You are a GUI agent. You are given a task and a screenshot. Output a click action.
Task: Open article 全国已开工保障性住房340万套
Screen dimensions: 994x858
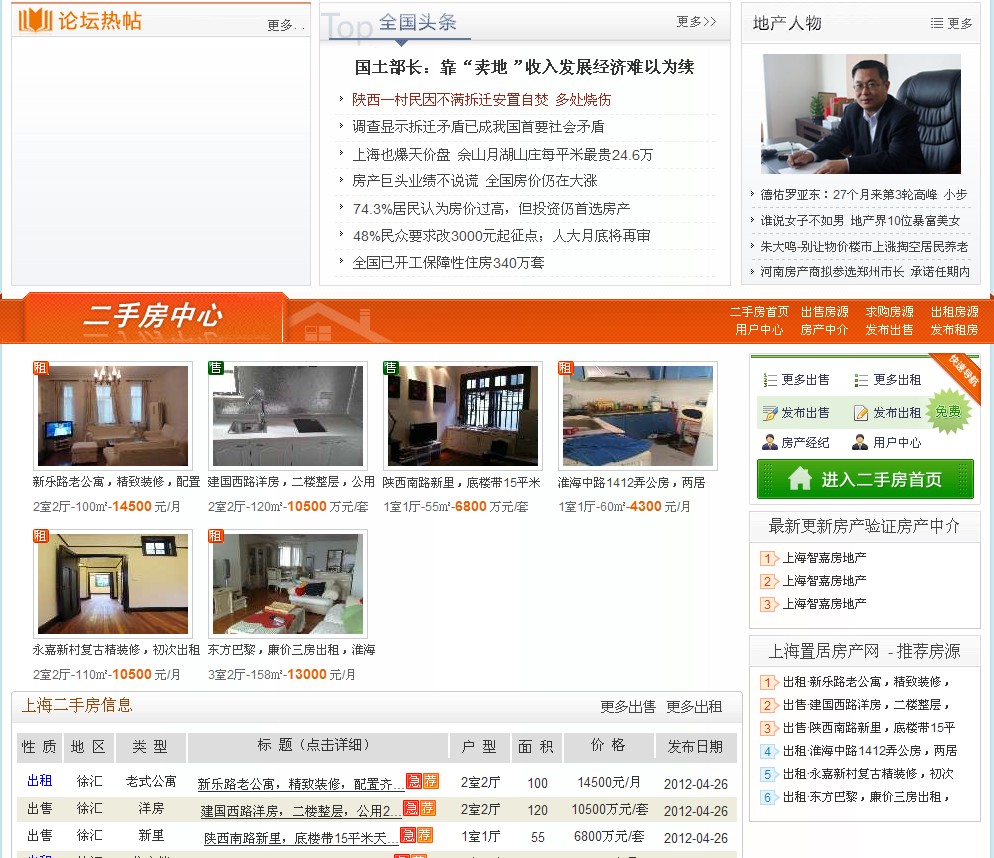[448, 263]
